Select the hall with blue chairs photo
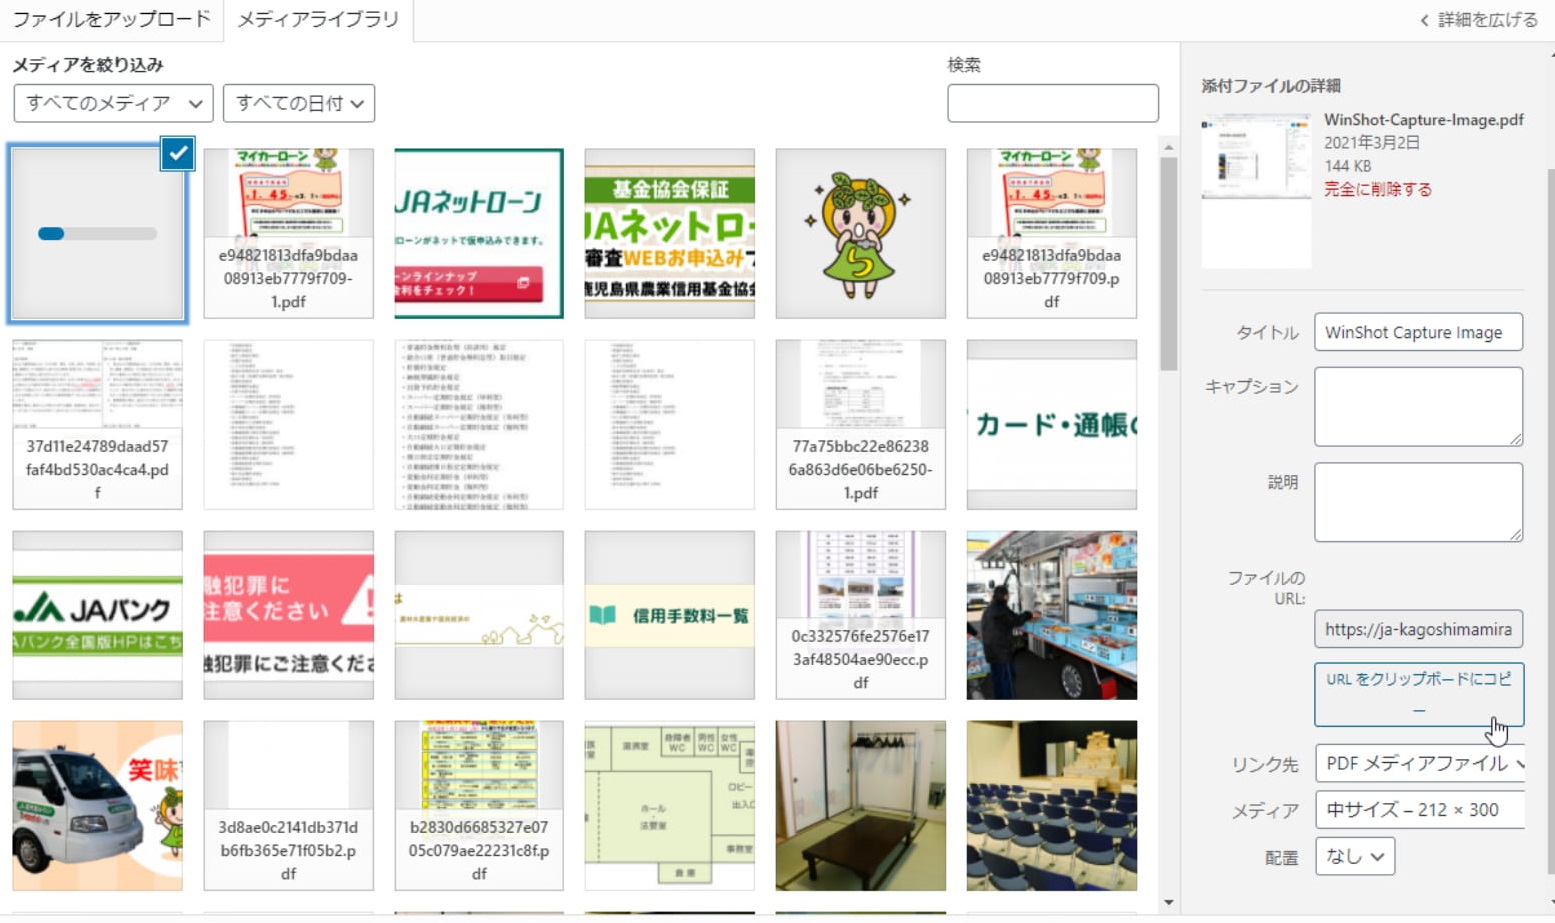 (x=1051, y=805)
